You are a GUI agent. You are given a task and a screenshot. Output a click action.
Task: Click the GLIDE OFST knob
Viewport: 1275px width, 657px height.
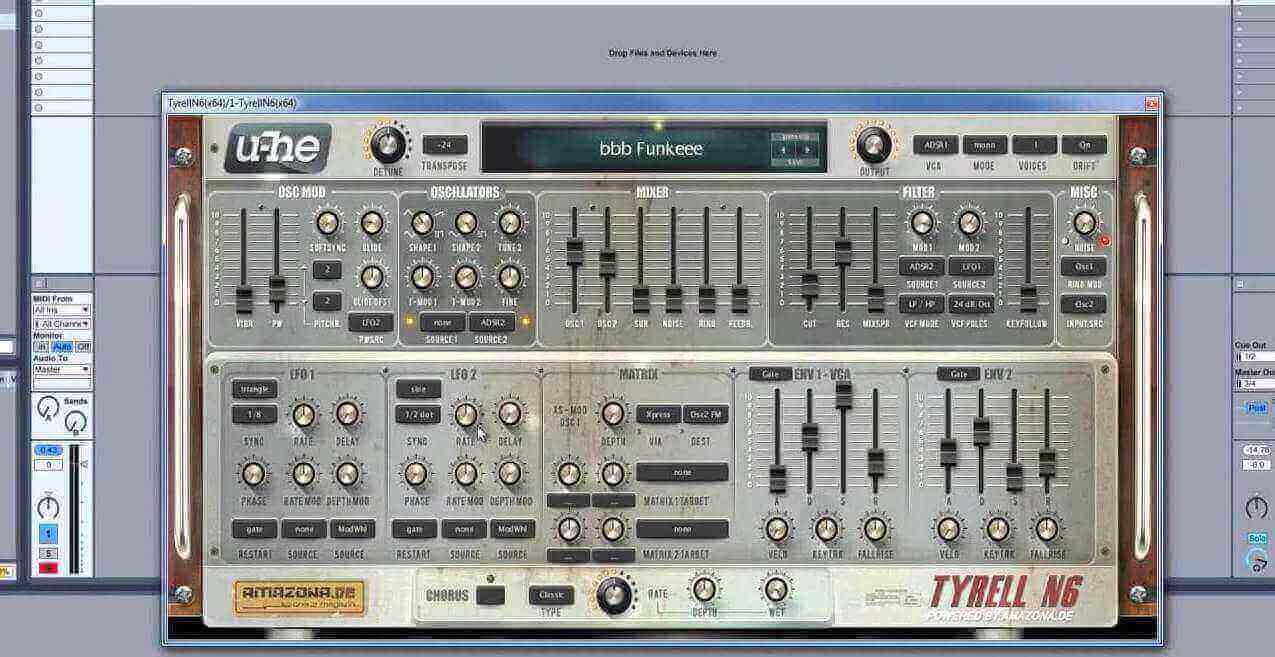point(371,277)
